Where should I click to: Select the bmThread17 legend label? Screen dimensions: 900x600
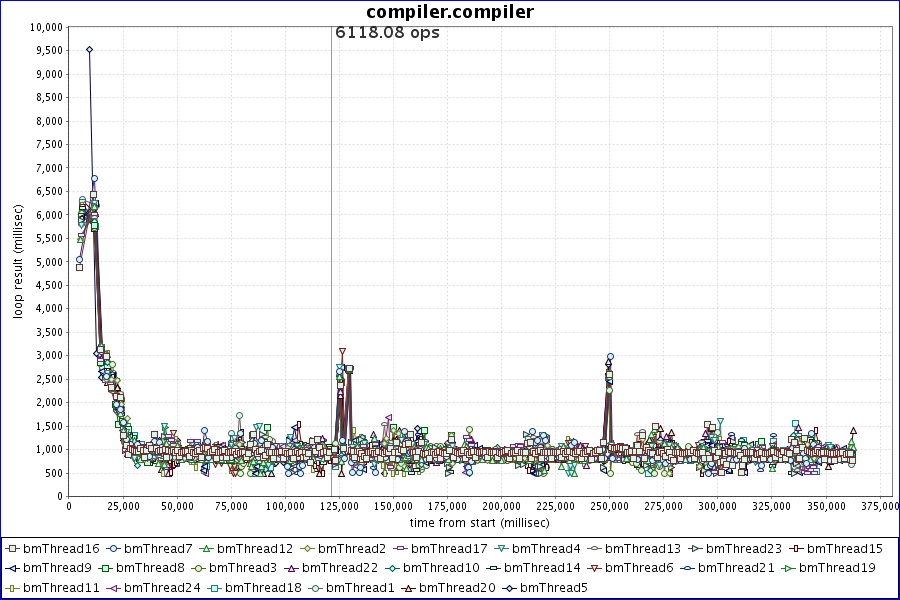click(x=449, y=549)
